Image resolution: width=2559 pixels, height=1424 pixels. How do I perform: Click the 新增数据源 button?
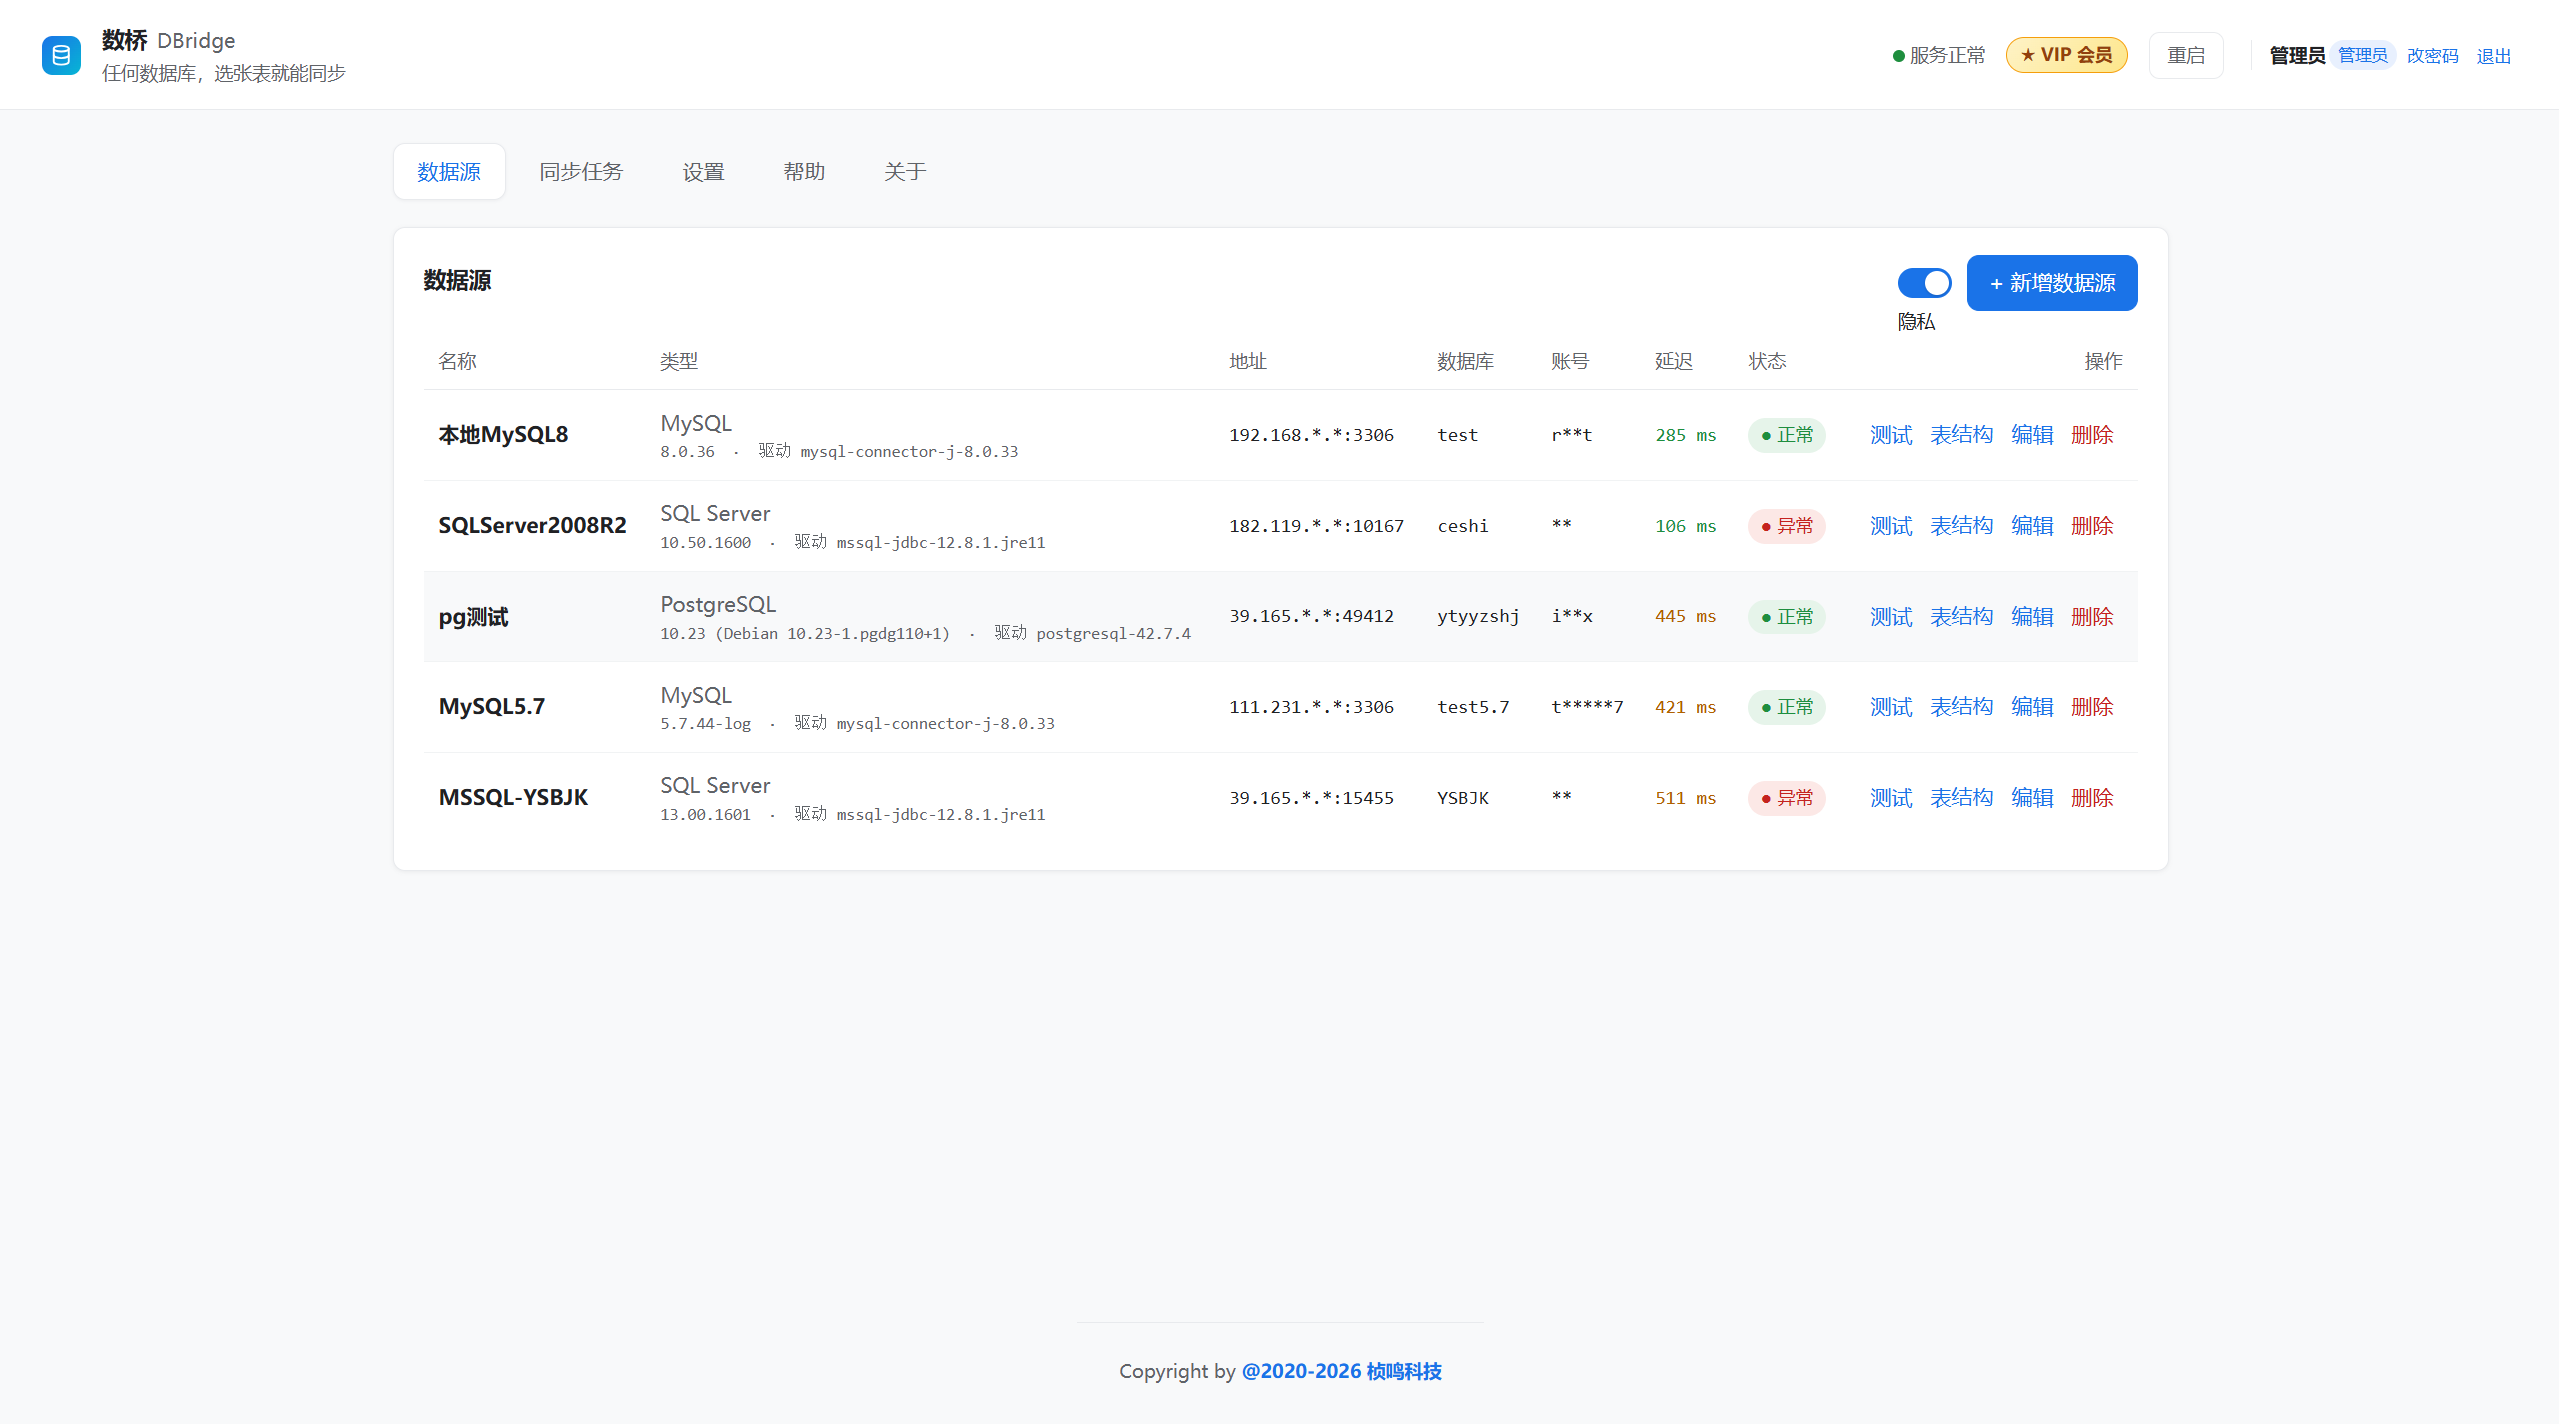2052,283
